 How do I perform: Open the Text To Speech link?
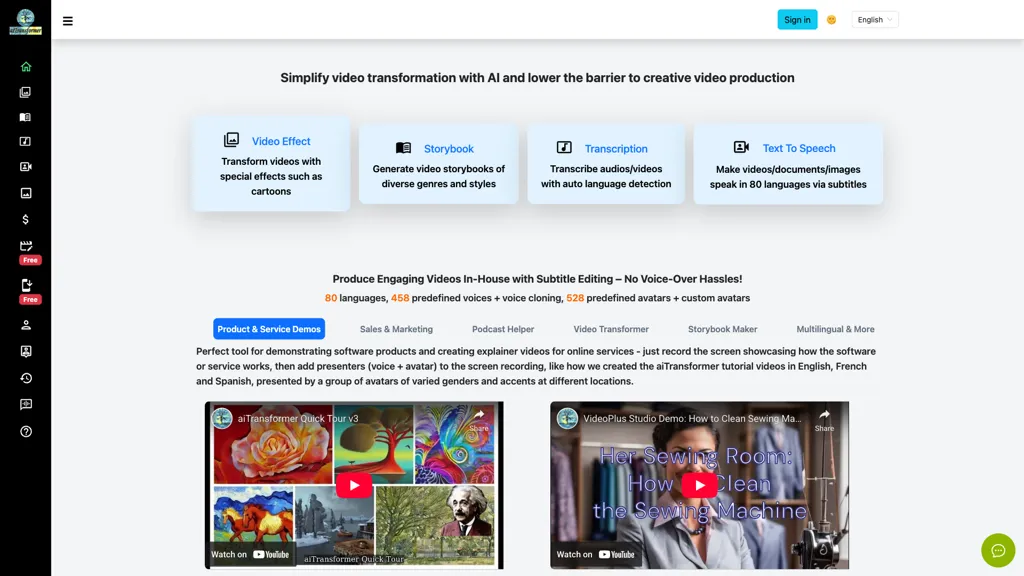[x=799, y=148]
